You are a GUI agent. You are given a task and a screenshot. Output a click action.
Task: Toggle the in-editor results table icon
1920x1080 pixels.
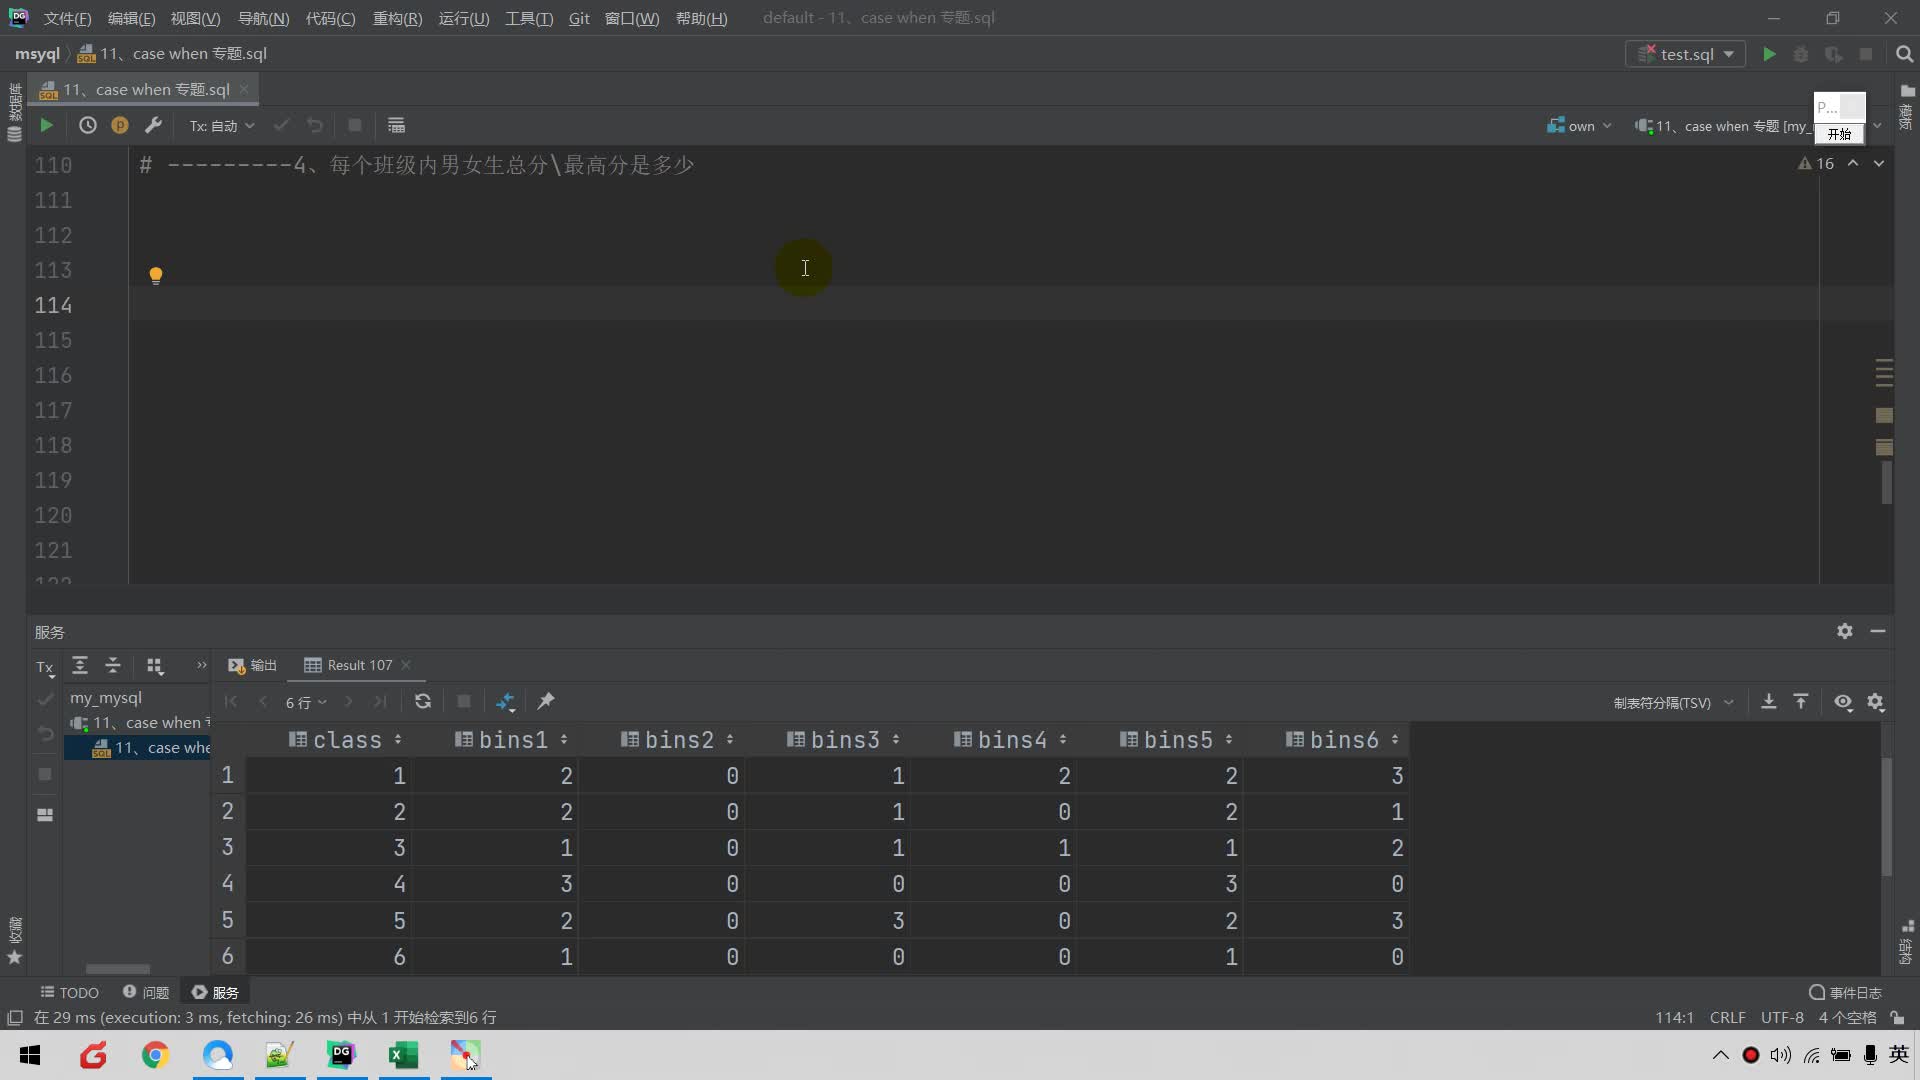[396, 125]
